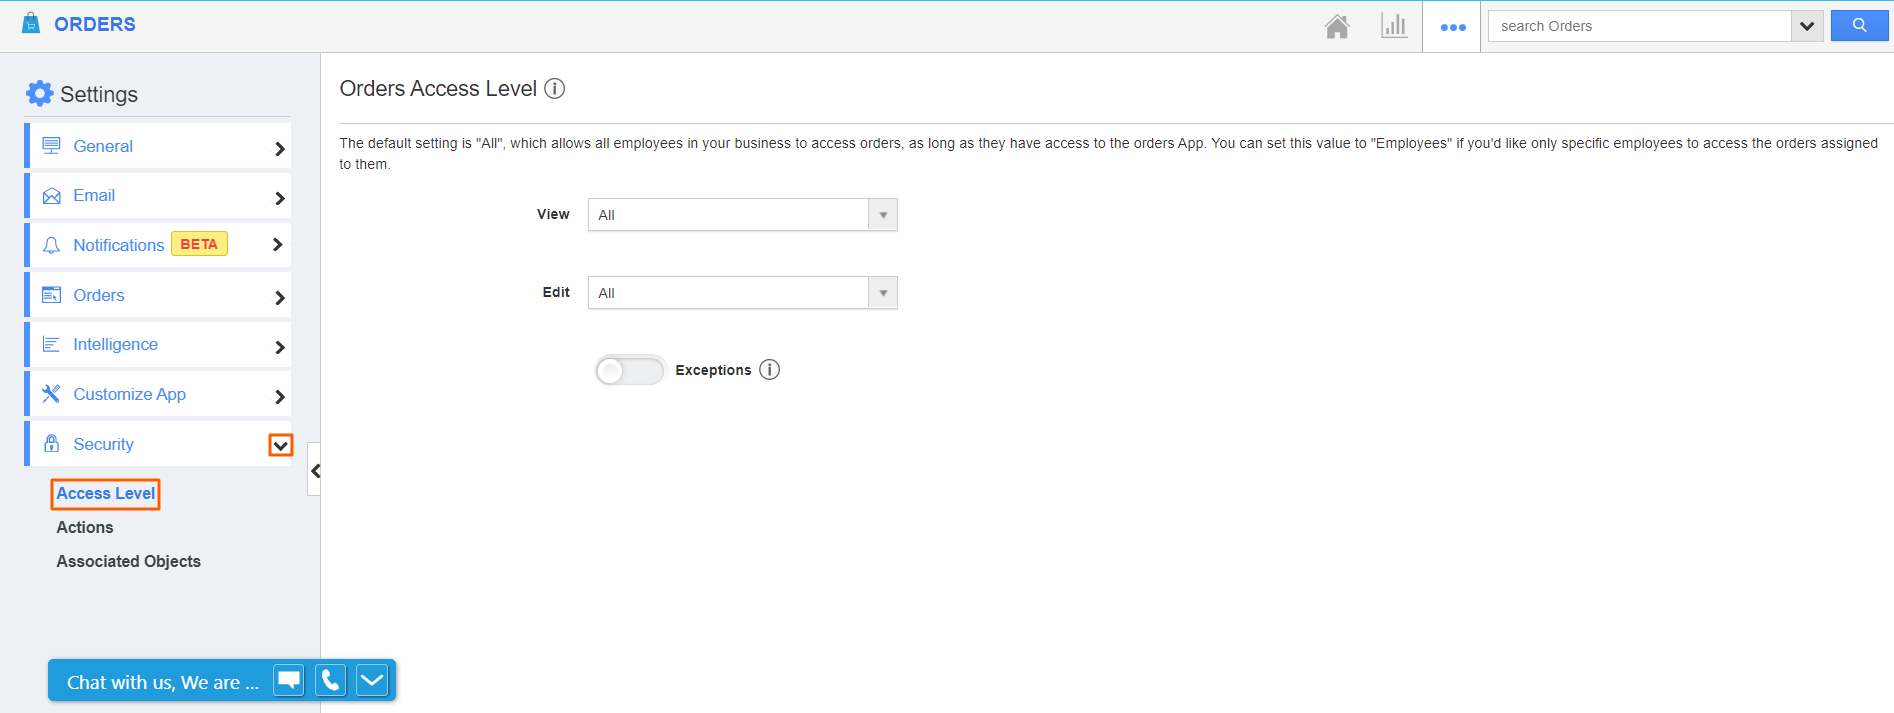Minimize the chat widget with the down arrow
Screen dimensions: 1894x713
click(x=372, y=681)
